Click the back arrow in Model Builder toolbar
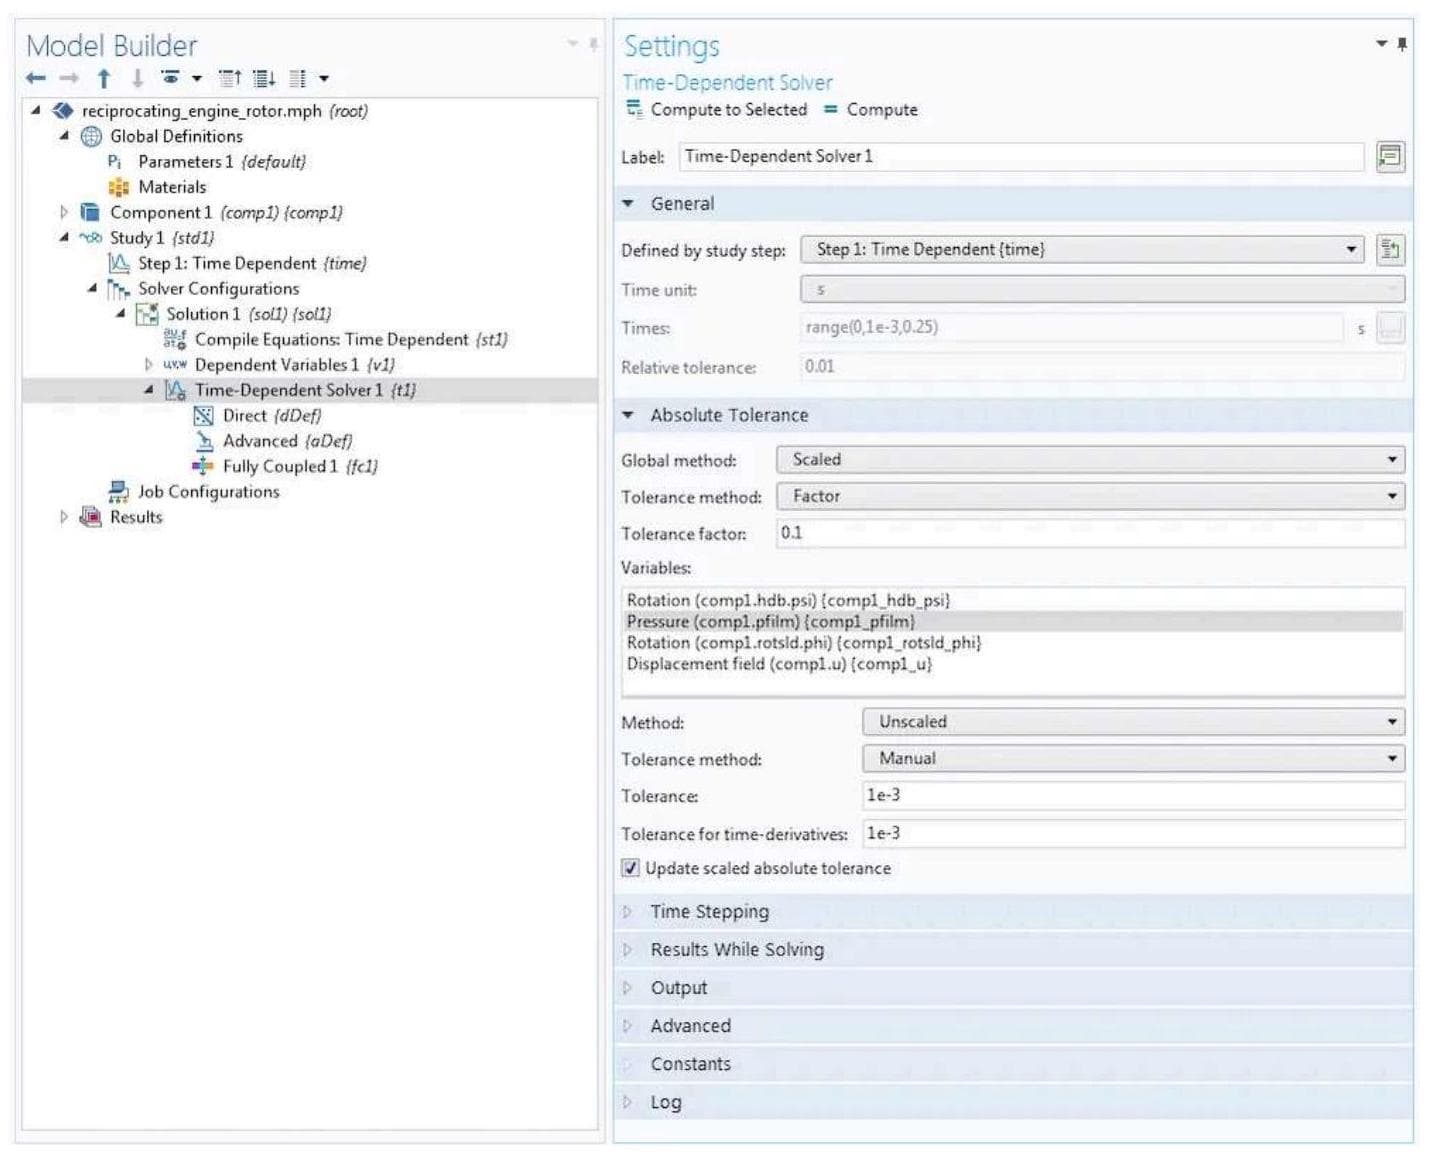Screen dimensions: 1430x1152 (36, 78)
